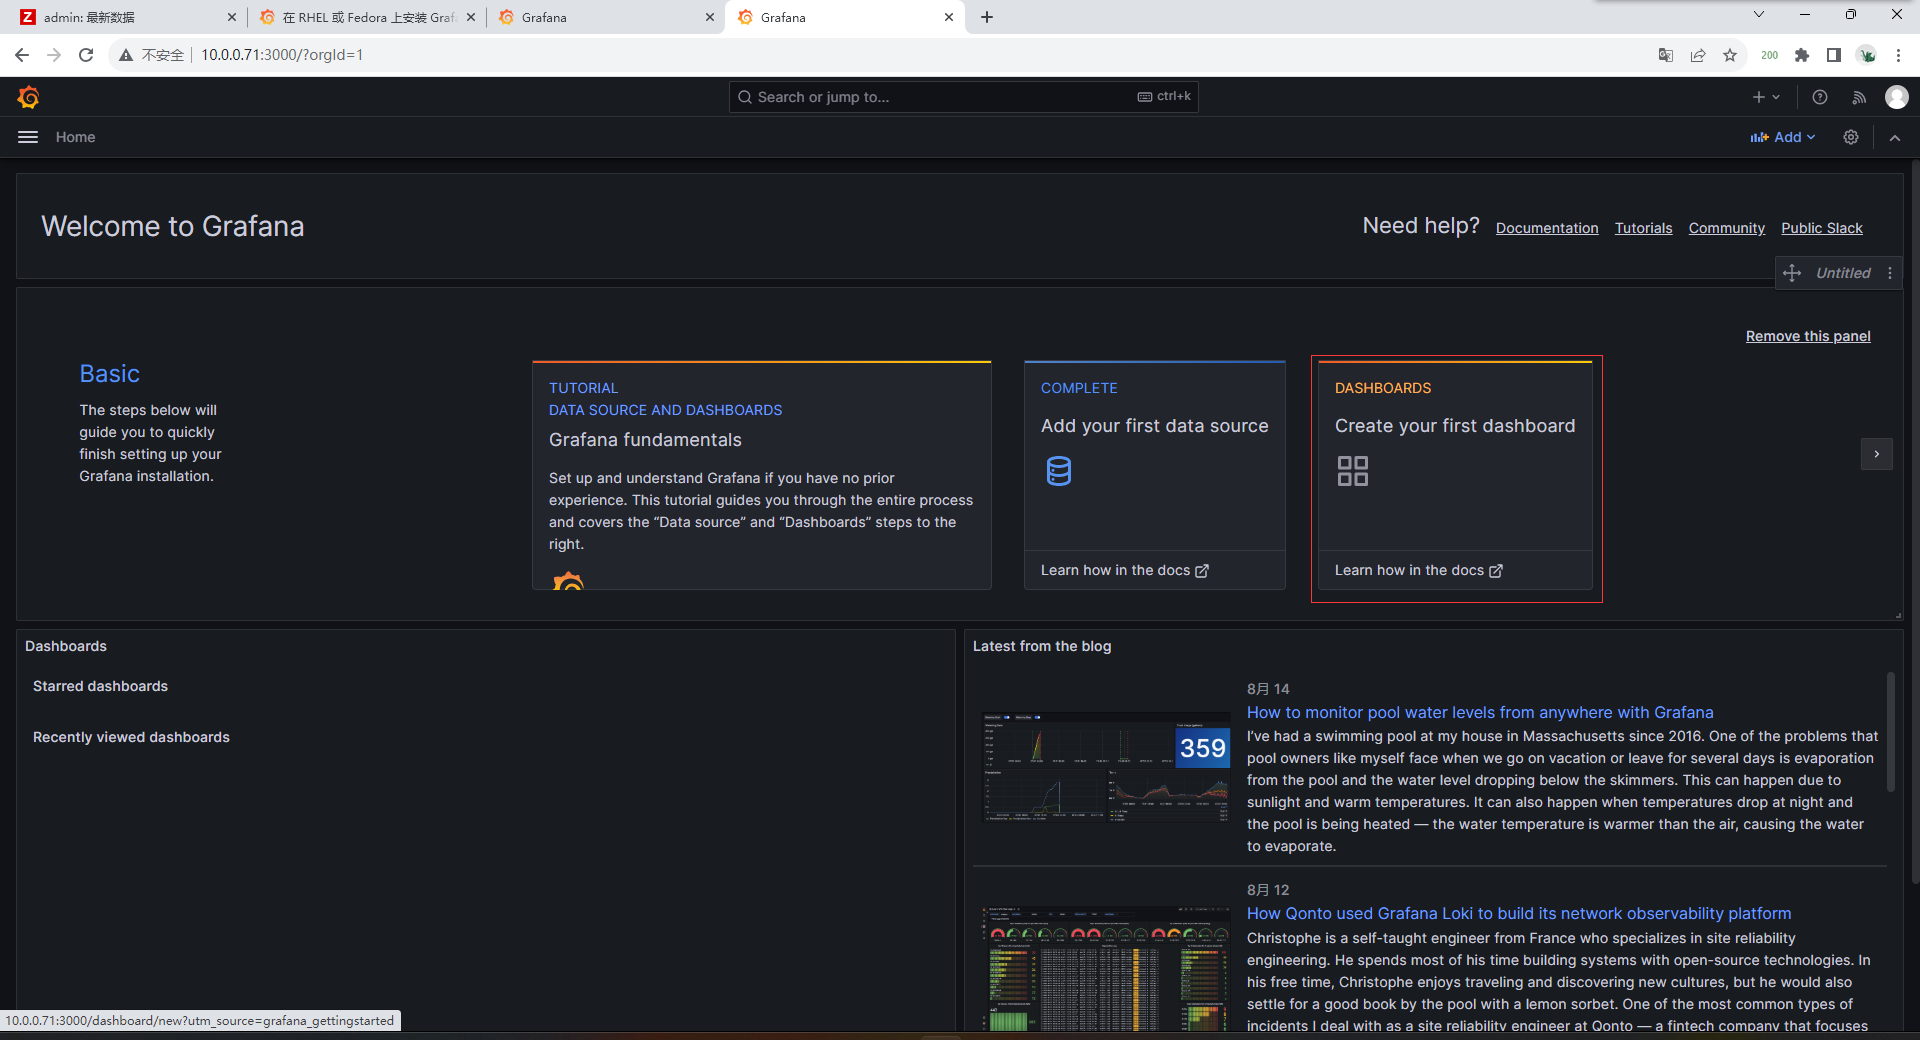Click the green browser profile icon
The image size is (1920, 1040).
(x=1866, y=55)
